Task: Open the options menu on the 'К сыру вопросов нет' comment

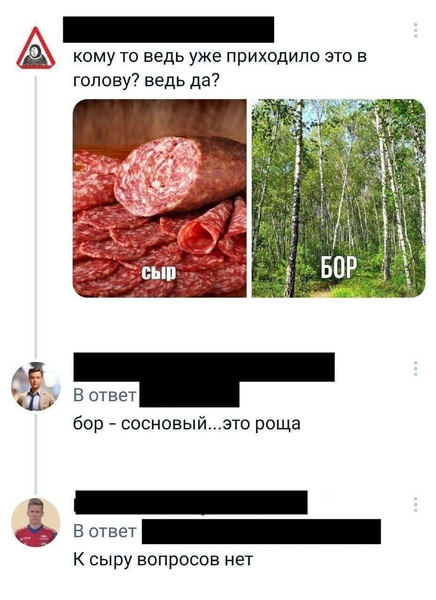Action: click(415, 505)
